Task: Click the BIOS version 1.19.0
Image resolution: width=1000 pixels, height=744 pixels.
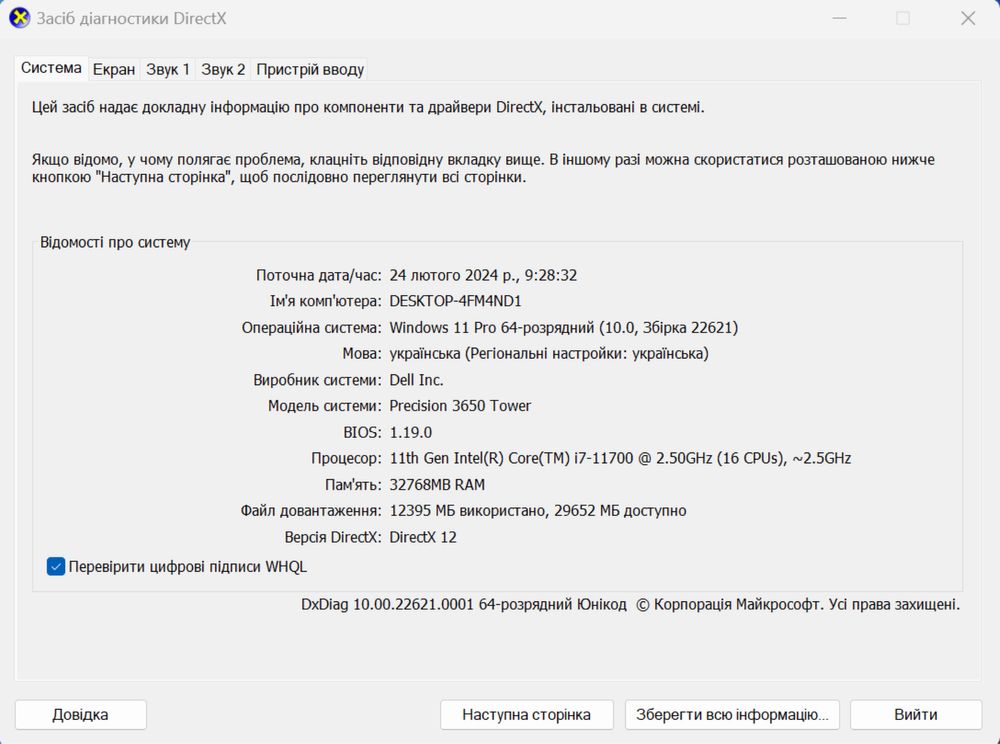Action: coord(411,432)
